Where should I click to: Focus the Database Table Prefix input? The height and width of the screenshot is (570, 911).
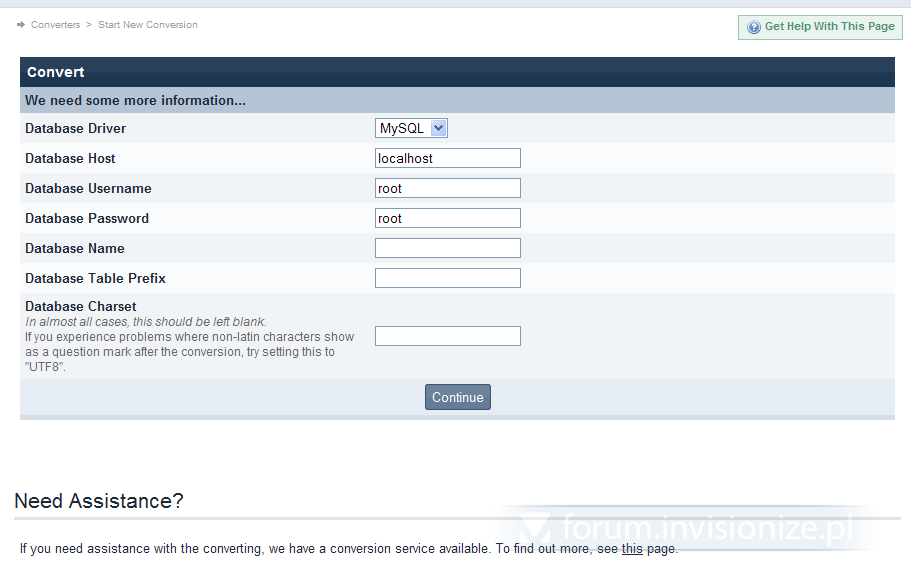coord(447,278)
